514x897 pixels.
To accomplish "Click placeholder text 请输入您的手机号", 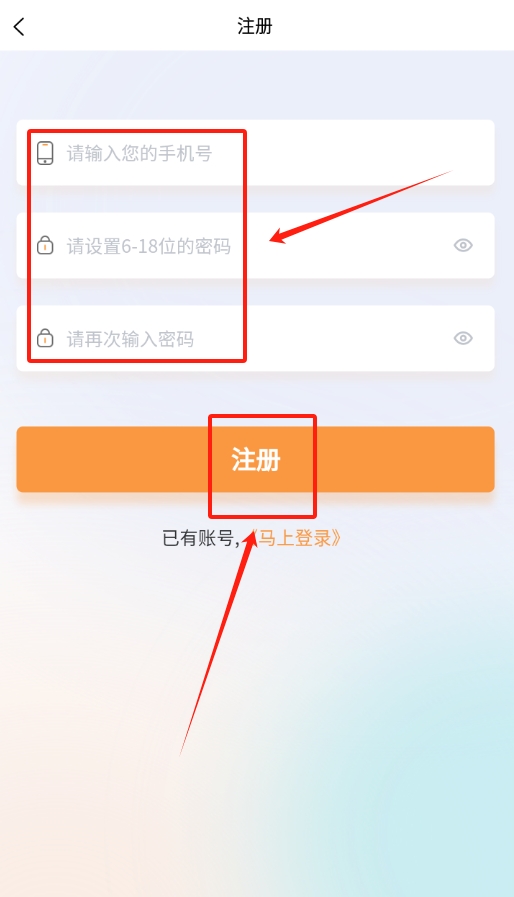I will click(140, 153).
